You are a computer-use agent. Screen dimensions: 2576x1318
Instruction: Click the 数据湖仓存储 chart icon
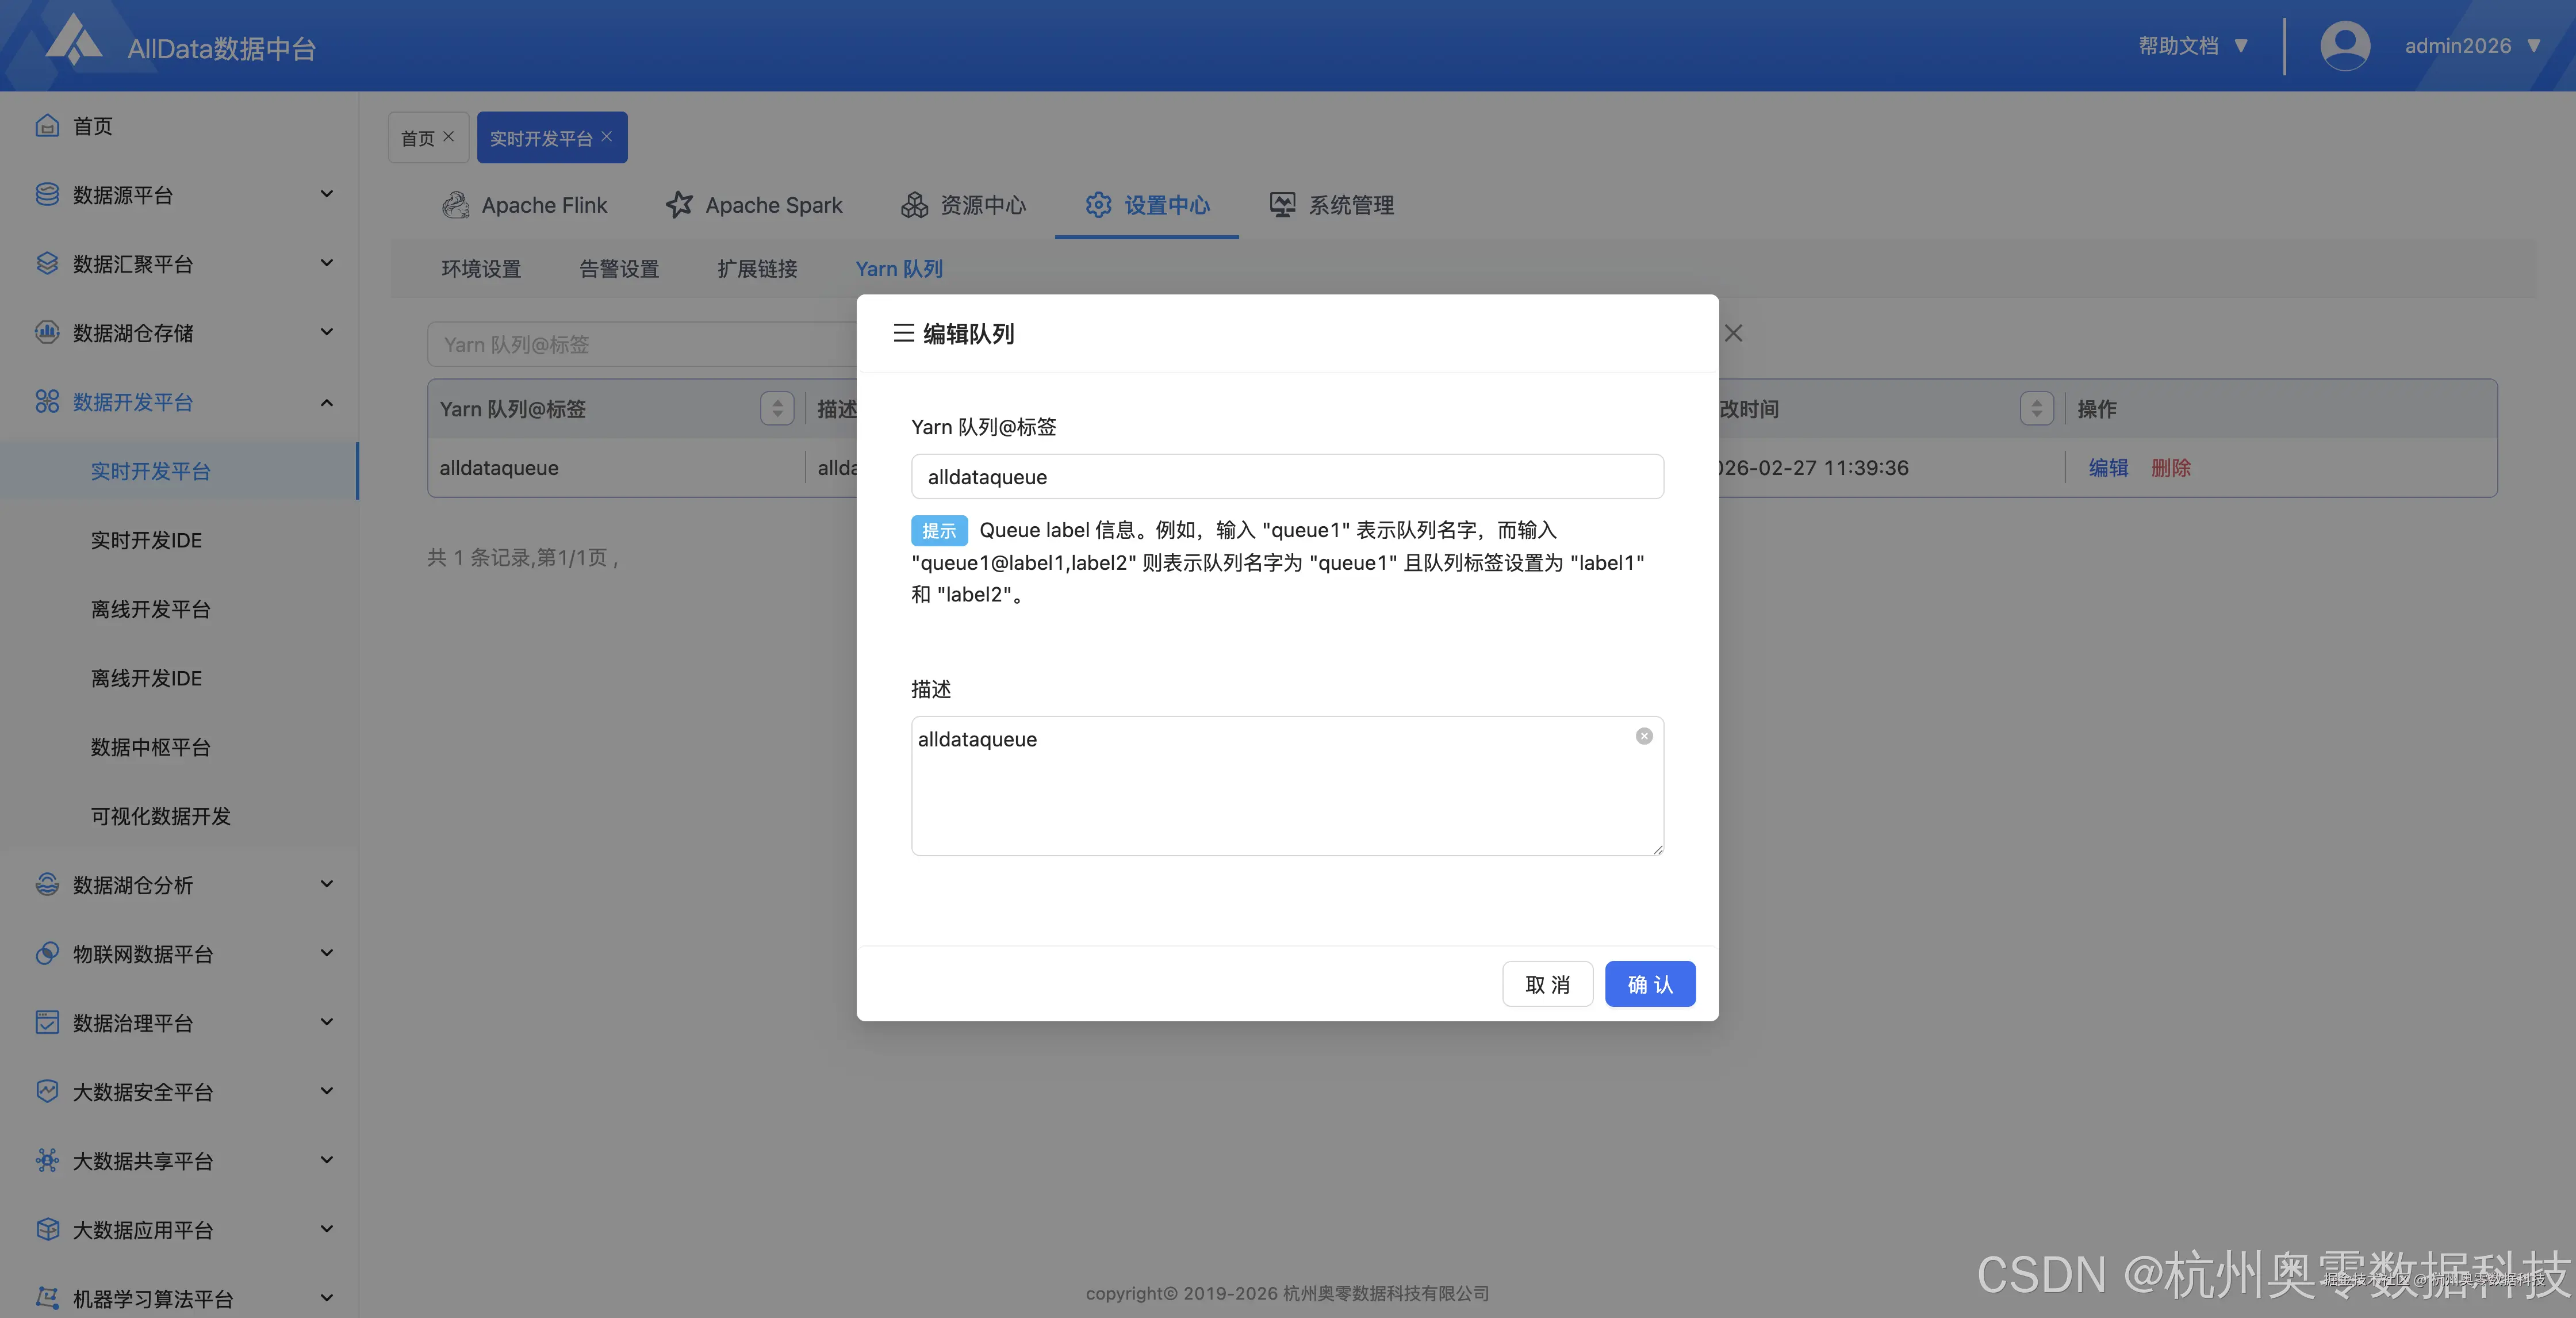47,332
